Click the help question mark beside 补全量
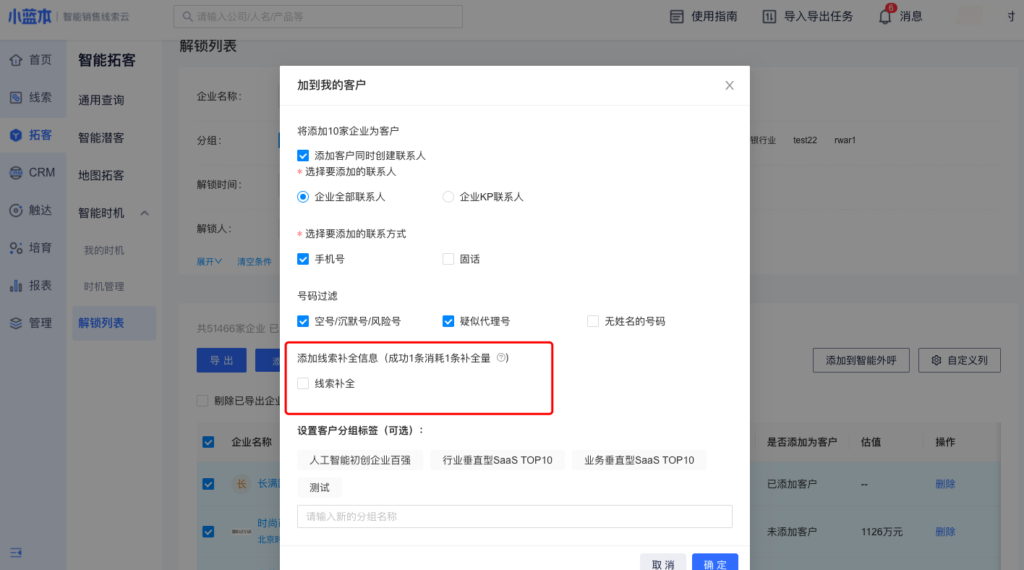Viewport: 1024px width, 570px height. click(502, 358)
